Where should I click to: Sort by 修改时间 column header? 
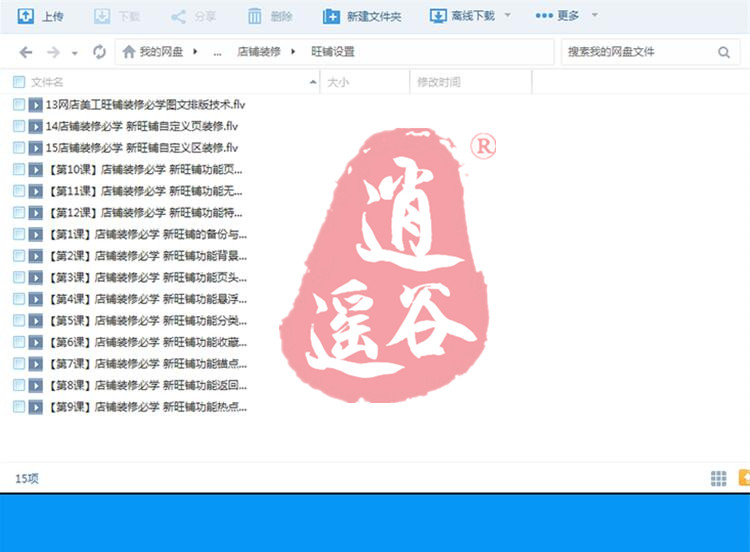pos(439,82)
